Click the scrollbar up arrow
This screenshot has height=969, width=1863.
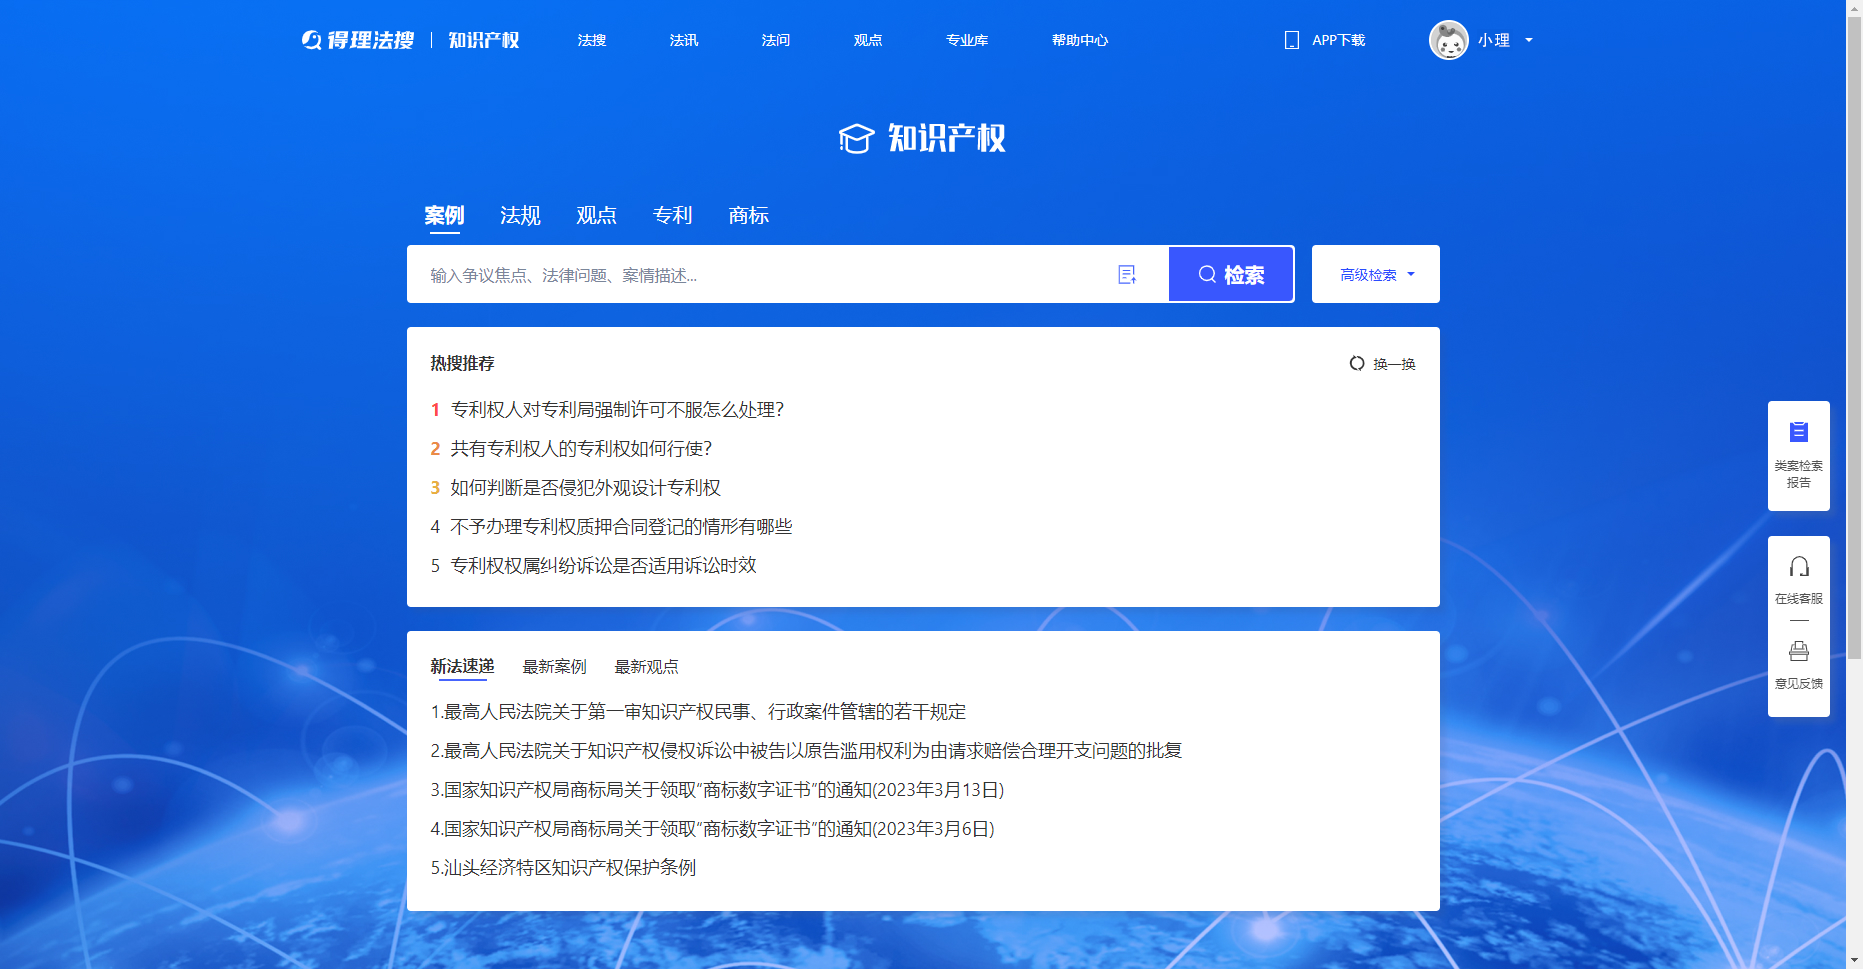coord(1854,7)
